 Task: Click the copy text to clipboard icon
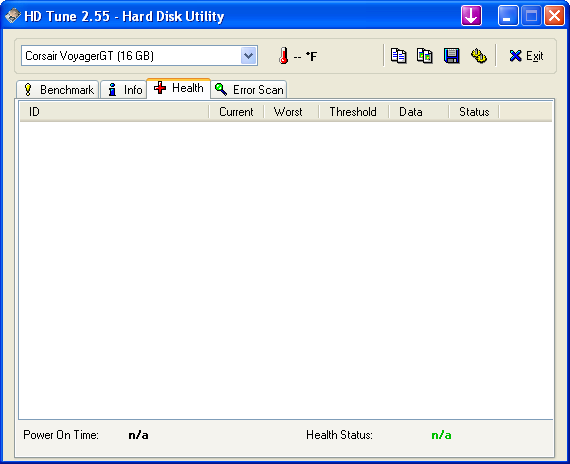(398, 56)
